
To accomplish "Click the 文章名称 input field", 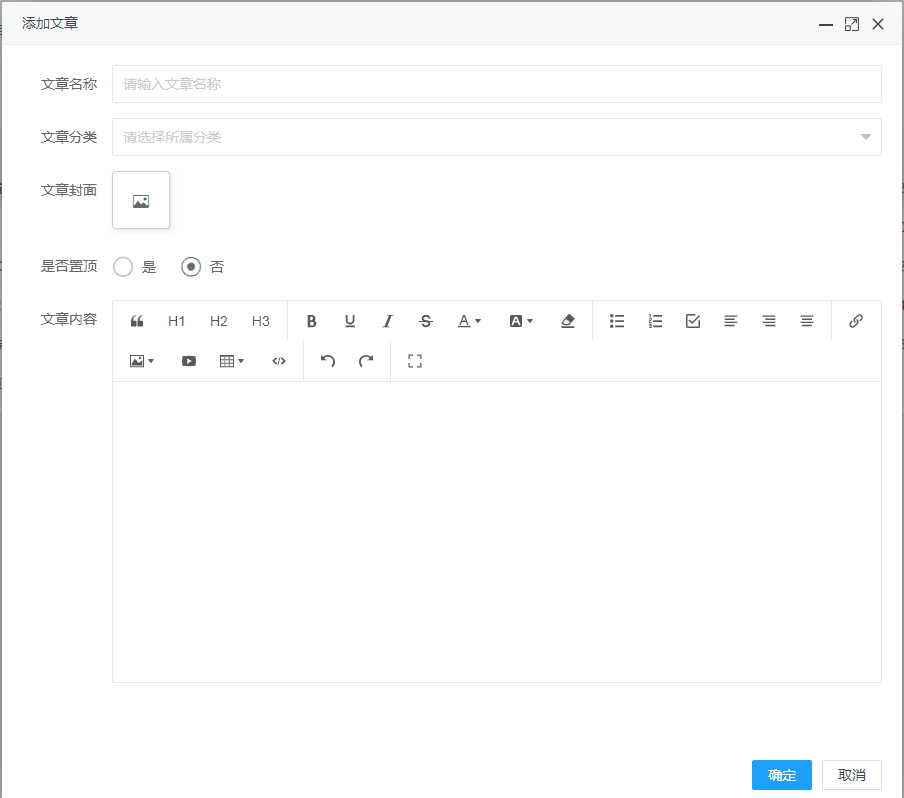I will 496,84.
